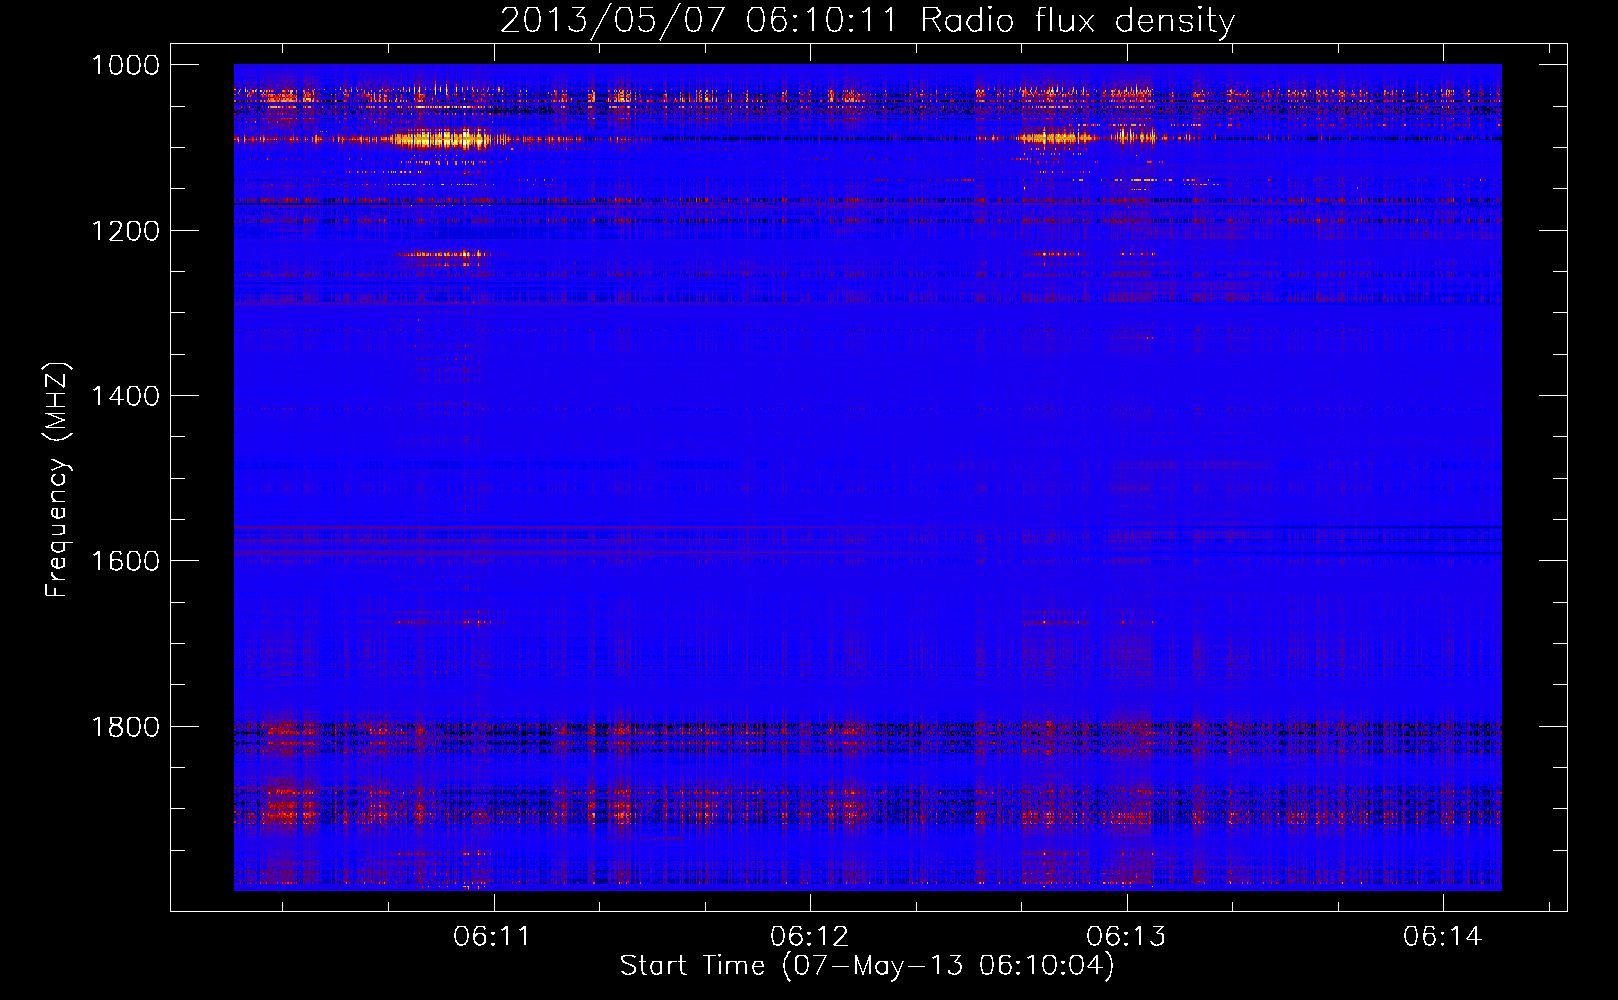Select the 1600 frequency tick label
1618x1000 pixels.
pyautogui.click(x=125, y=561)
